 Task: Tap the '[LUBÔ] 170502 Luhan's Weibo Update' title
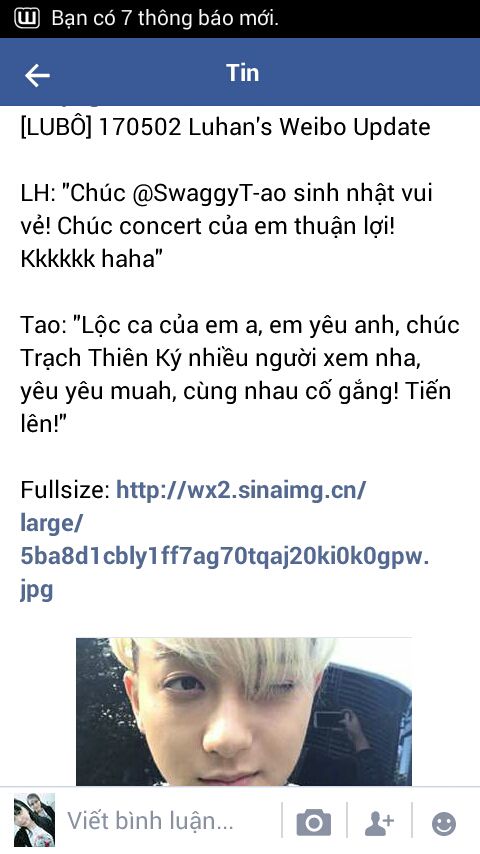tap(226, 127)
